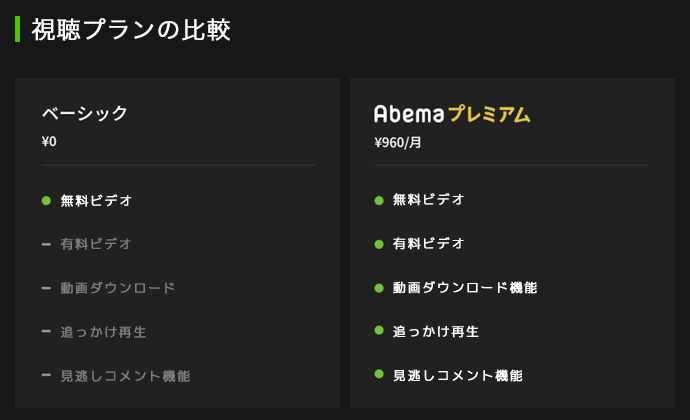690x420 pixels.
Task: Click dash icon beside Basic 見逃しコメント機能
Action: tap(46, 375)
